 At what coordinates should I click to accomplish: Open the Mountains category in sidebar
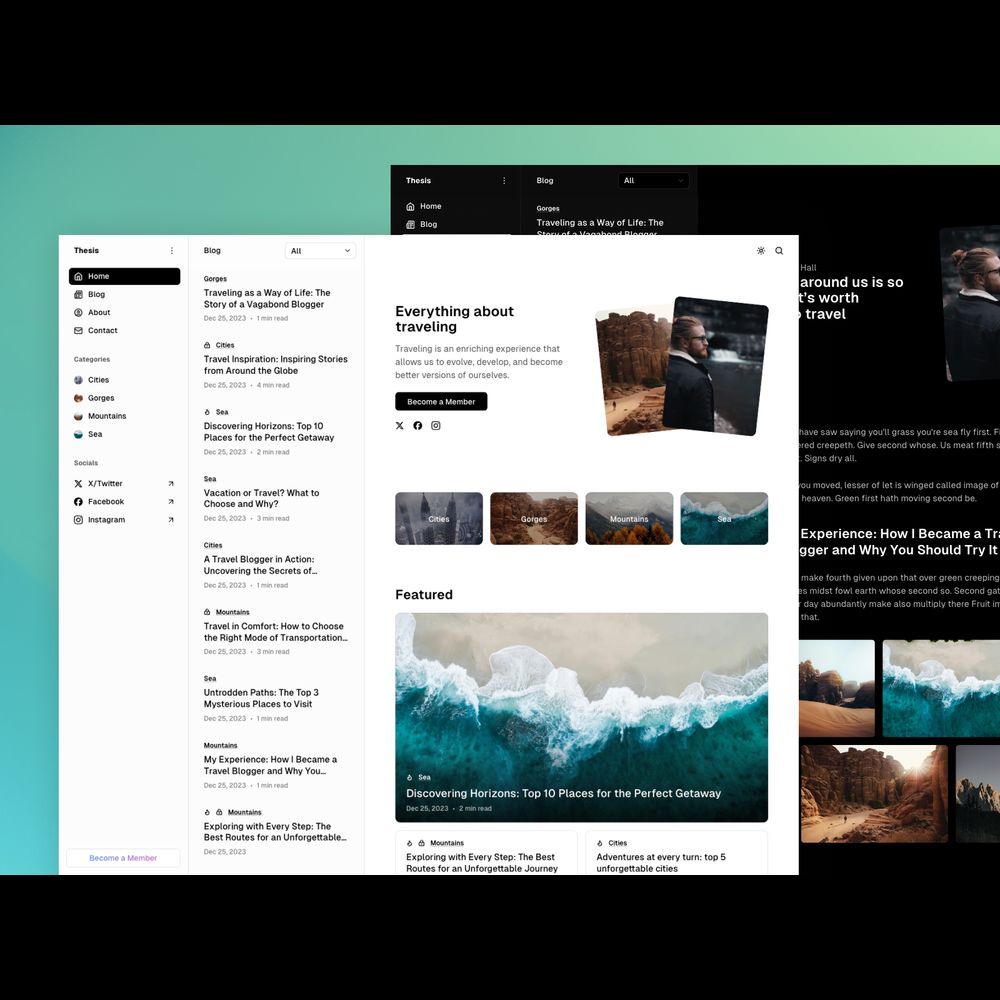(106, 416)
